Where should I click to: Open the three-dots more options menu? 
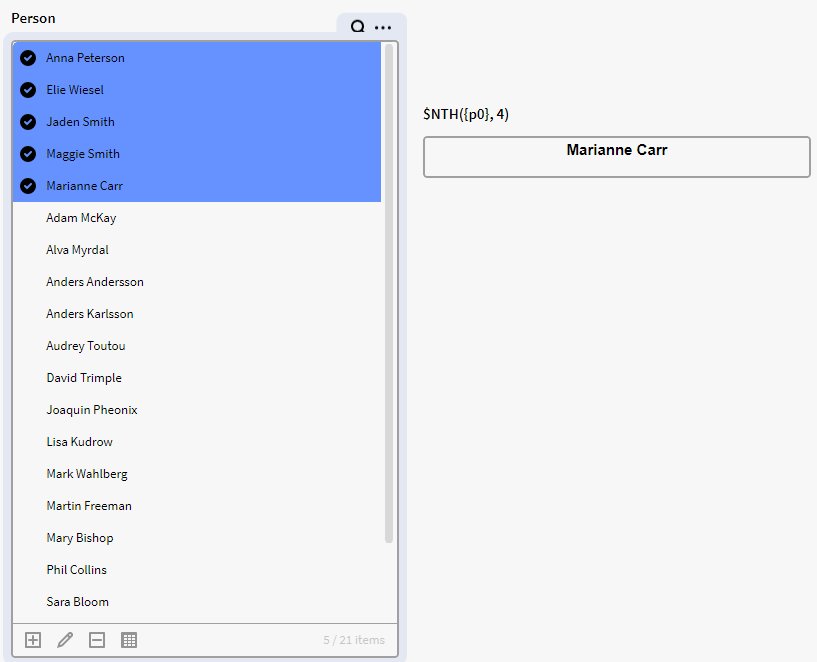pos(383,28)
